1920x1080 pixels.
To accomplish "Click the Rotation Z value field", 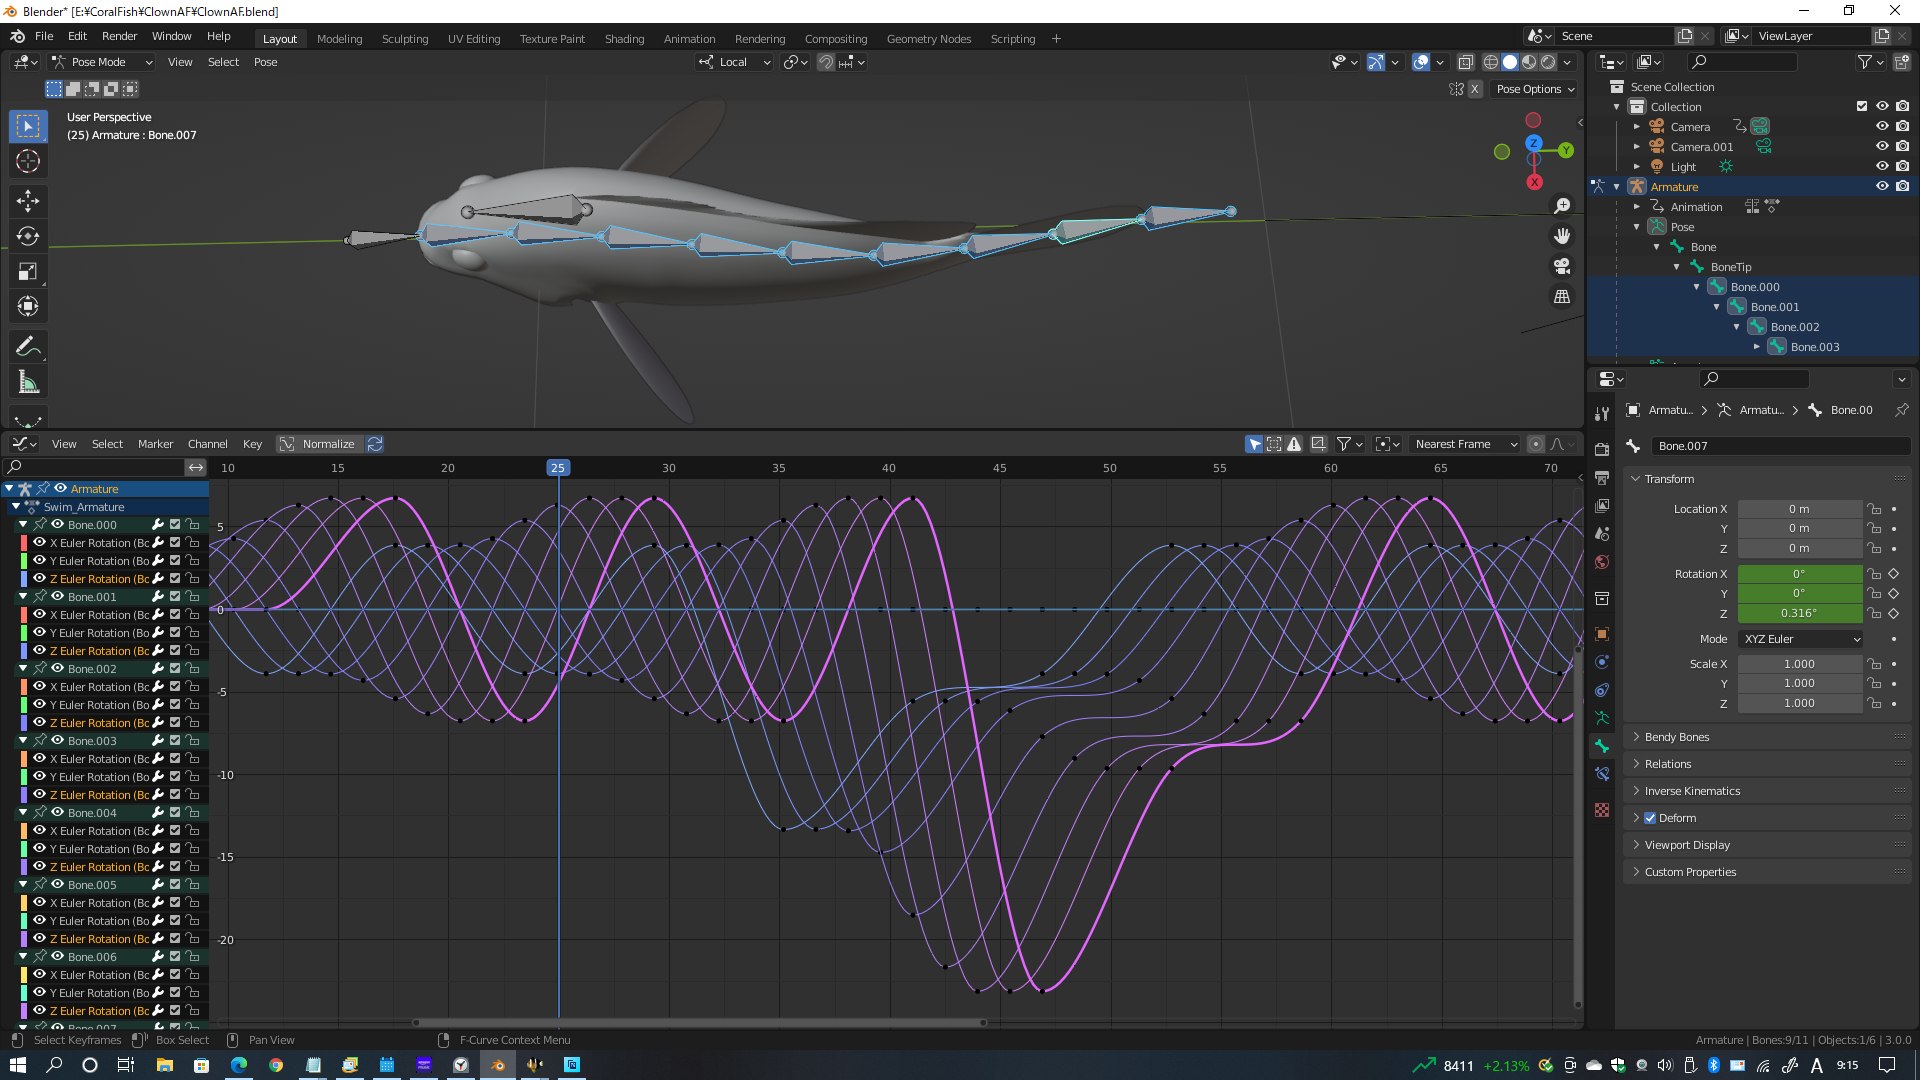I will coord(1799,613).
